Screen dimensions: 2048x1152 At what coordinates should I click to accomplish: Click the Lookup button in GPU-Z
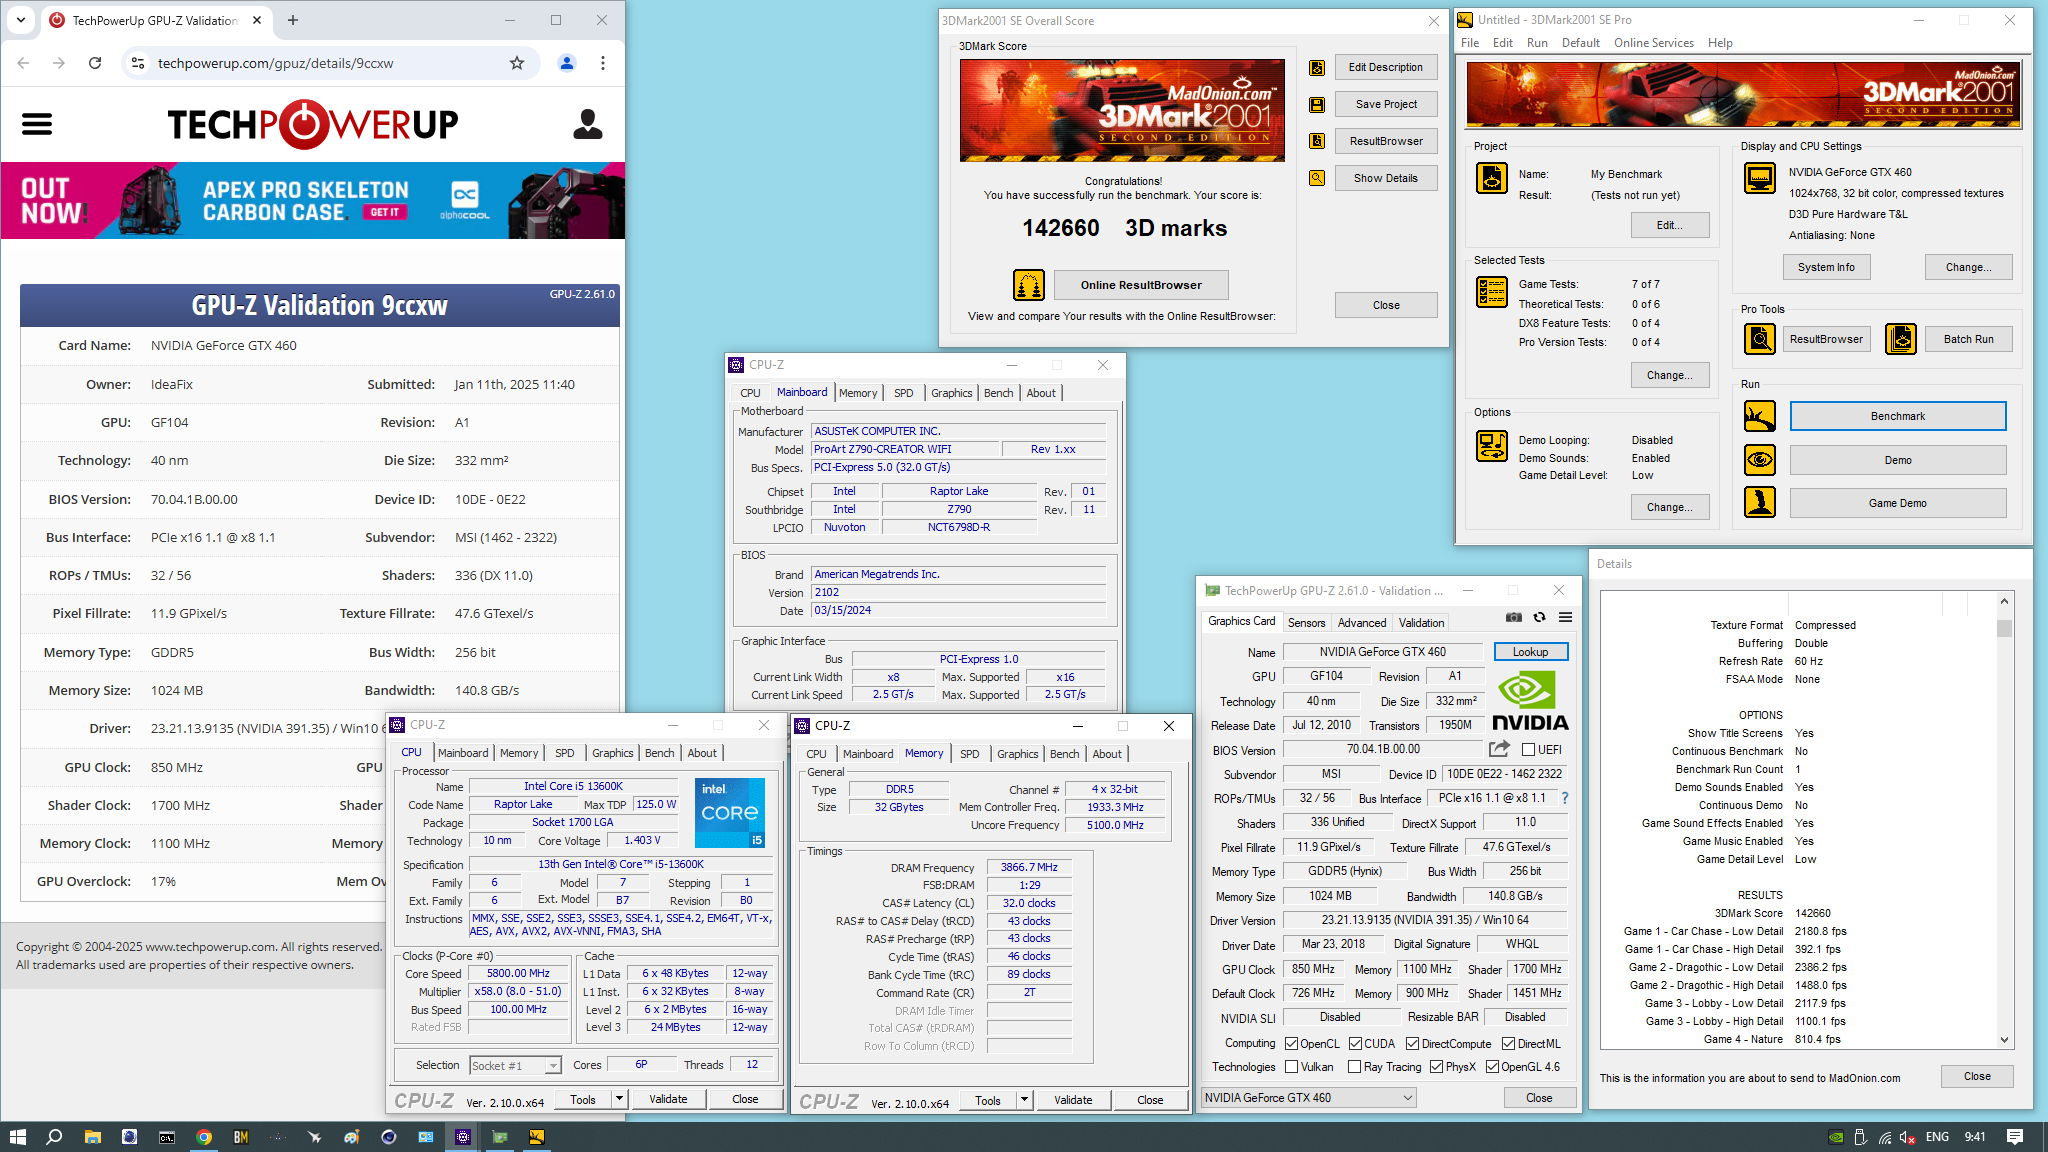pos(1530,652)
